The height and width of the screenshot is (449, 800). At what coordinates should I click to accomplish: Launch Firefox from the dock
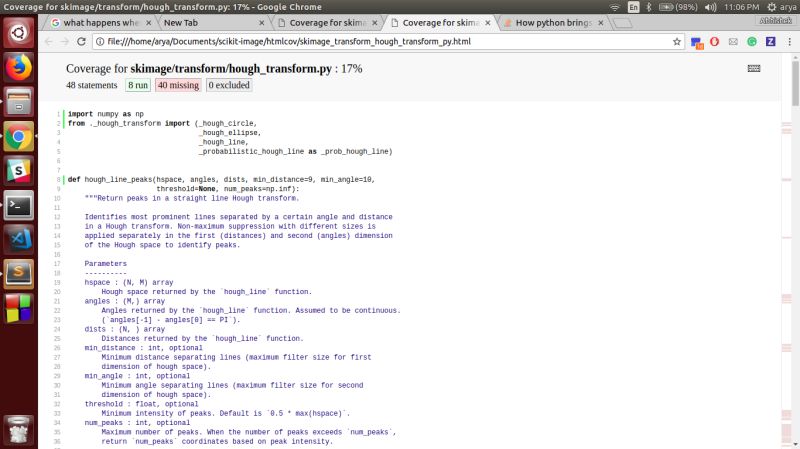pyautogui.click(x=18, y=67)
